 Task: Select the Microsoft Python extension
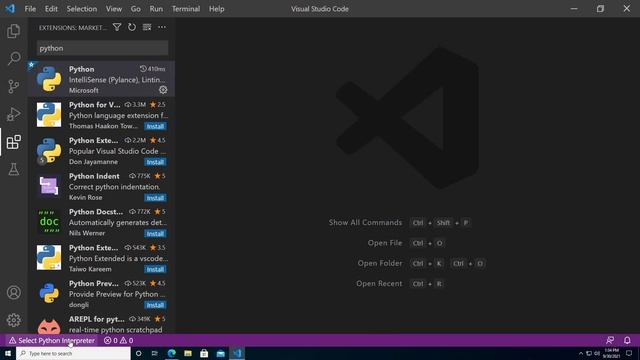pos(101,79)
